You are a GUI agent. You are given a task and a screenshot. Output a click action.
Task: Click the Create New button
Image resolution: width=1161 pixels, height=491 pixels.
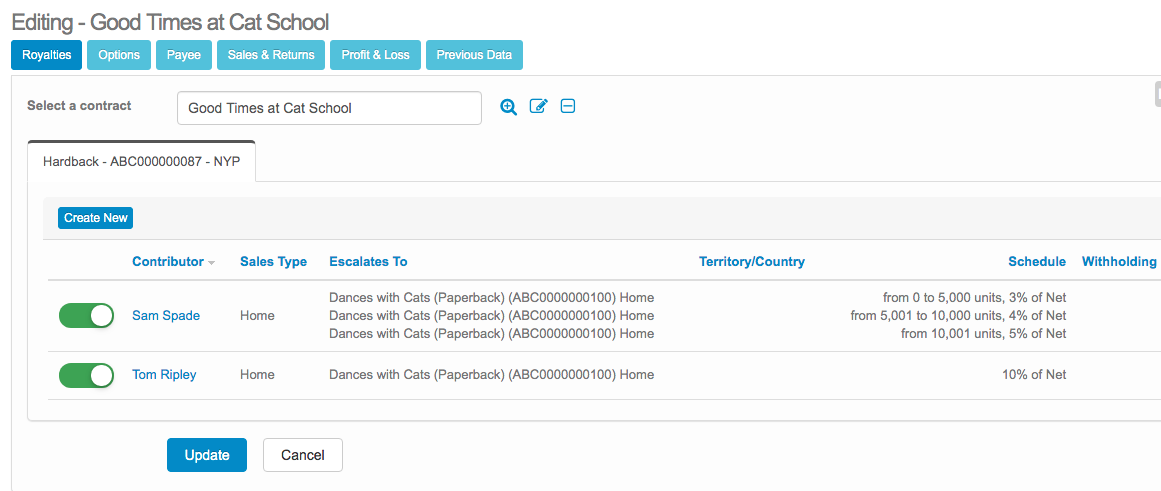[x=96, y=218]
